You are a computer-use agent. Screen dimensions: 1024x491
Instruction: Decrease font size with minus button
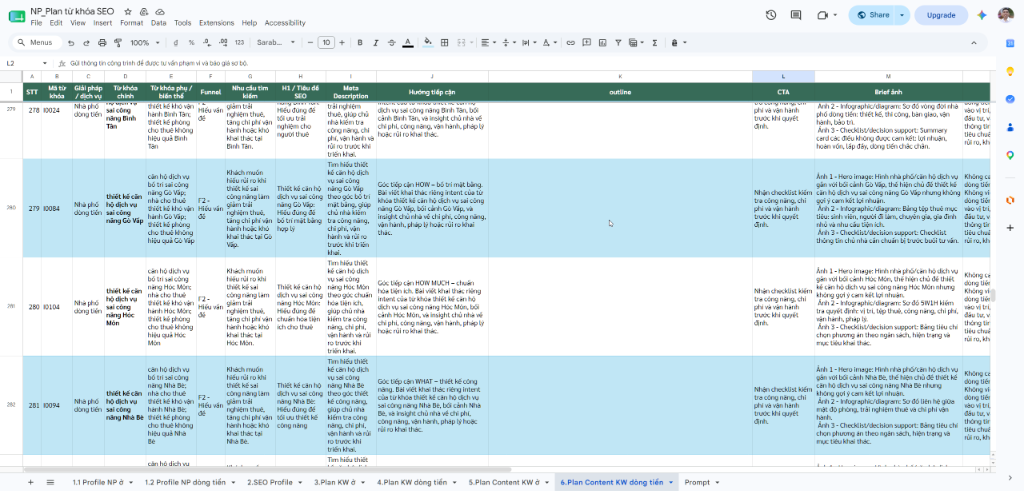[x=310, y=42]
